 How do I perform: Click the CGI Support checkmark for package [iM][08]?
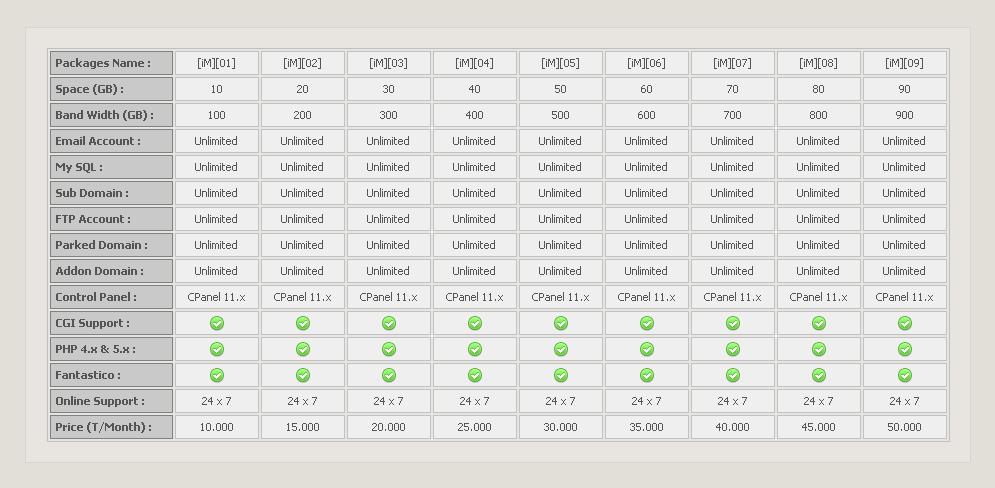tap(819, 323)
